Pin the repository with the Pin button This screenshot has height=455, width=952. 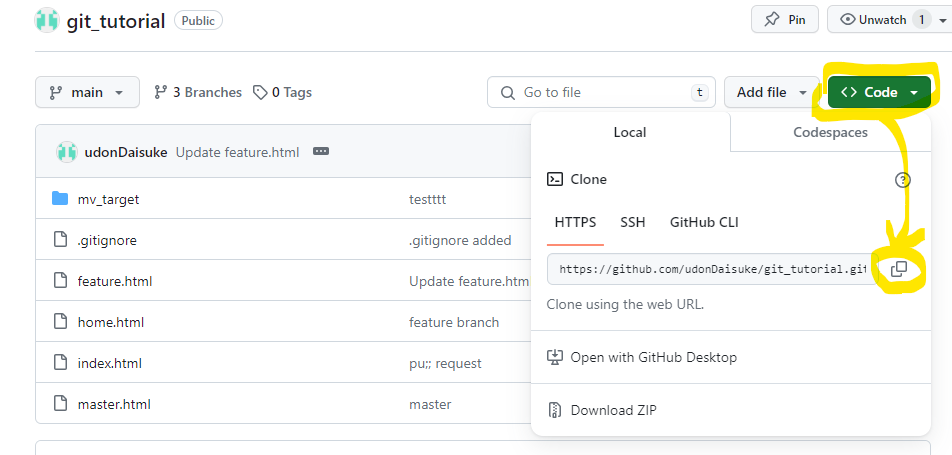coord(785,19)
